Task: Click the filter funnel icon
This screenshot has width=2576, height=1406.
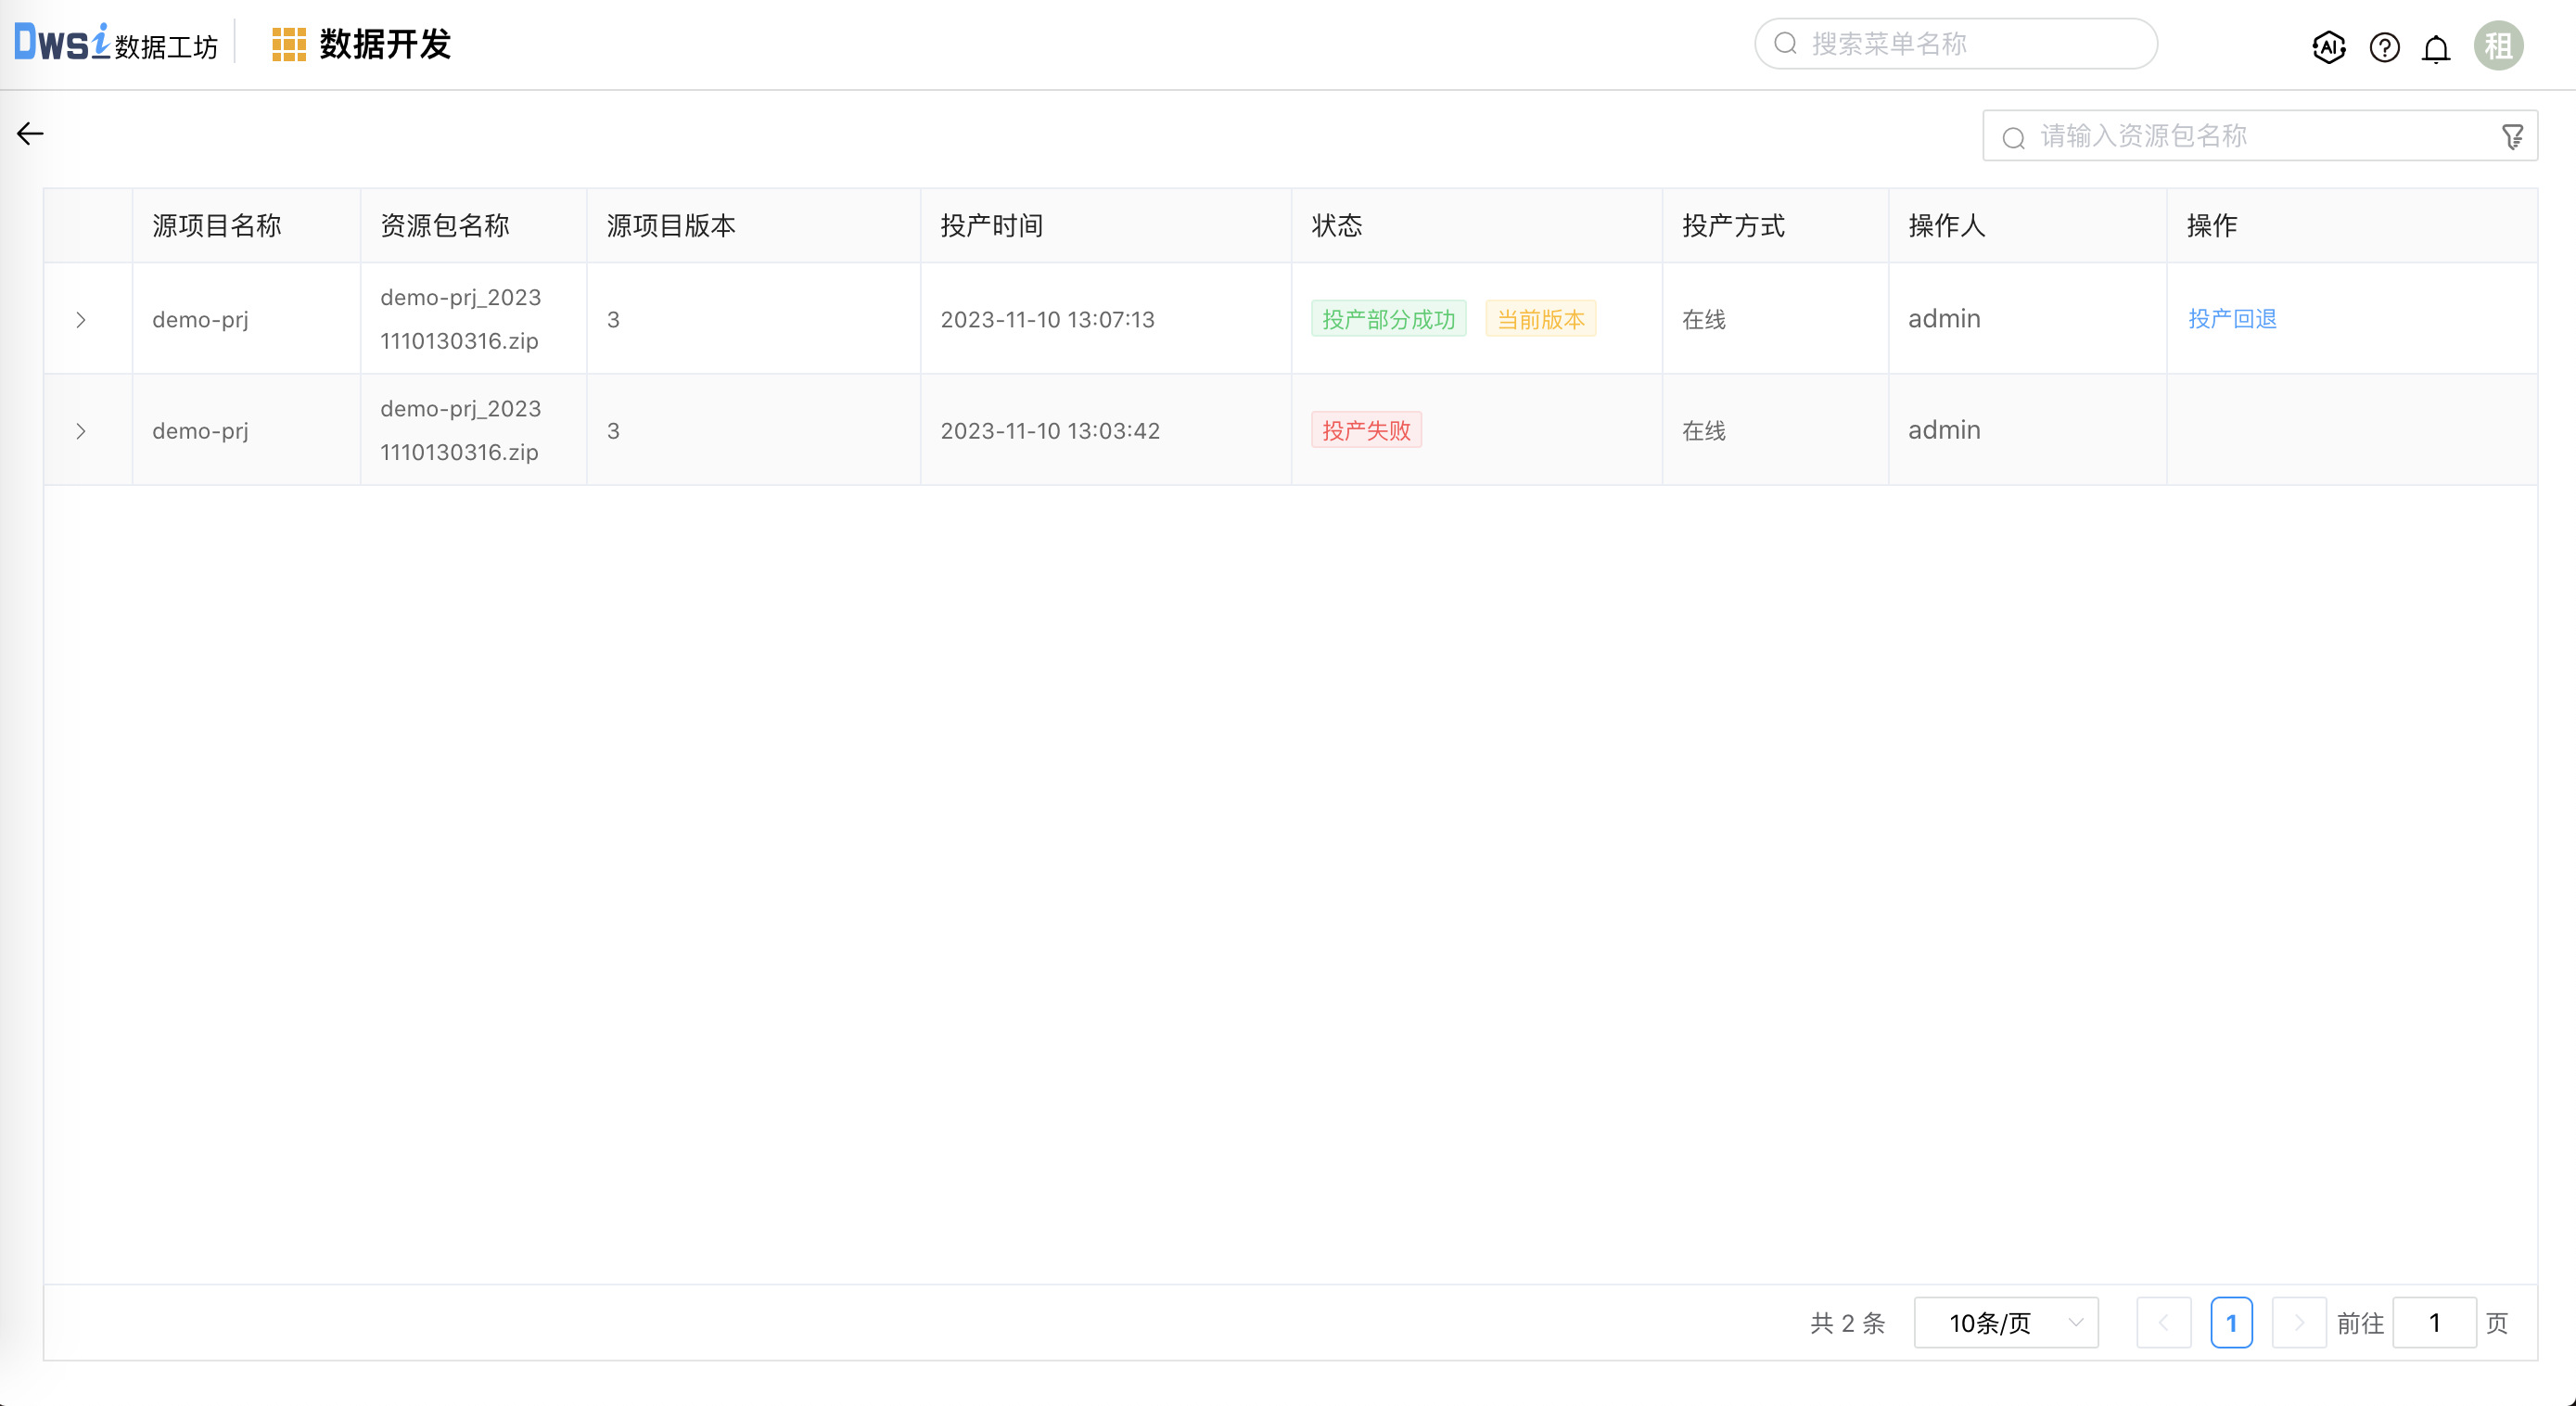Action: (2512, 136)
